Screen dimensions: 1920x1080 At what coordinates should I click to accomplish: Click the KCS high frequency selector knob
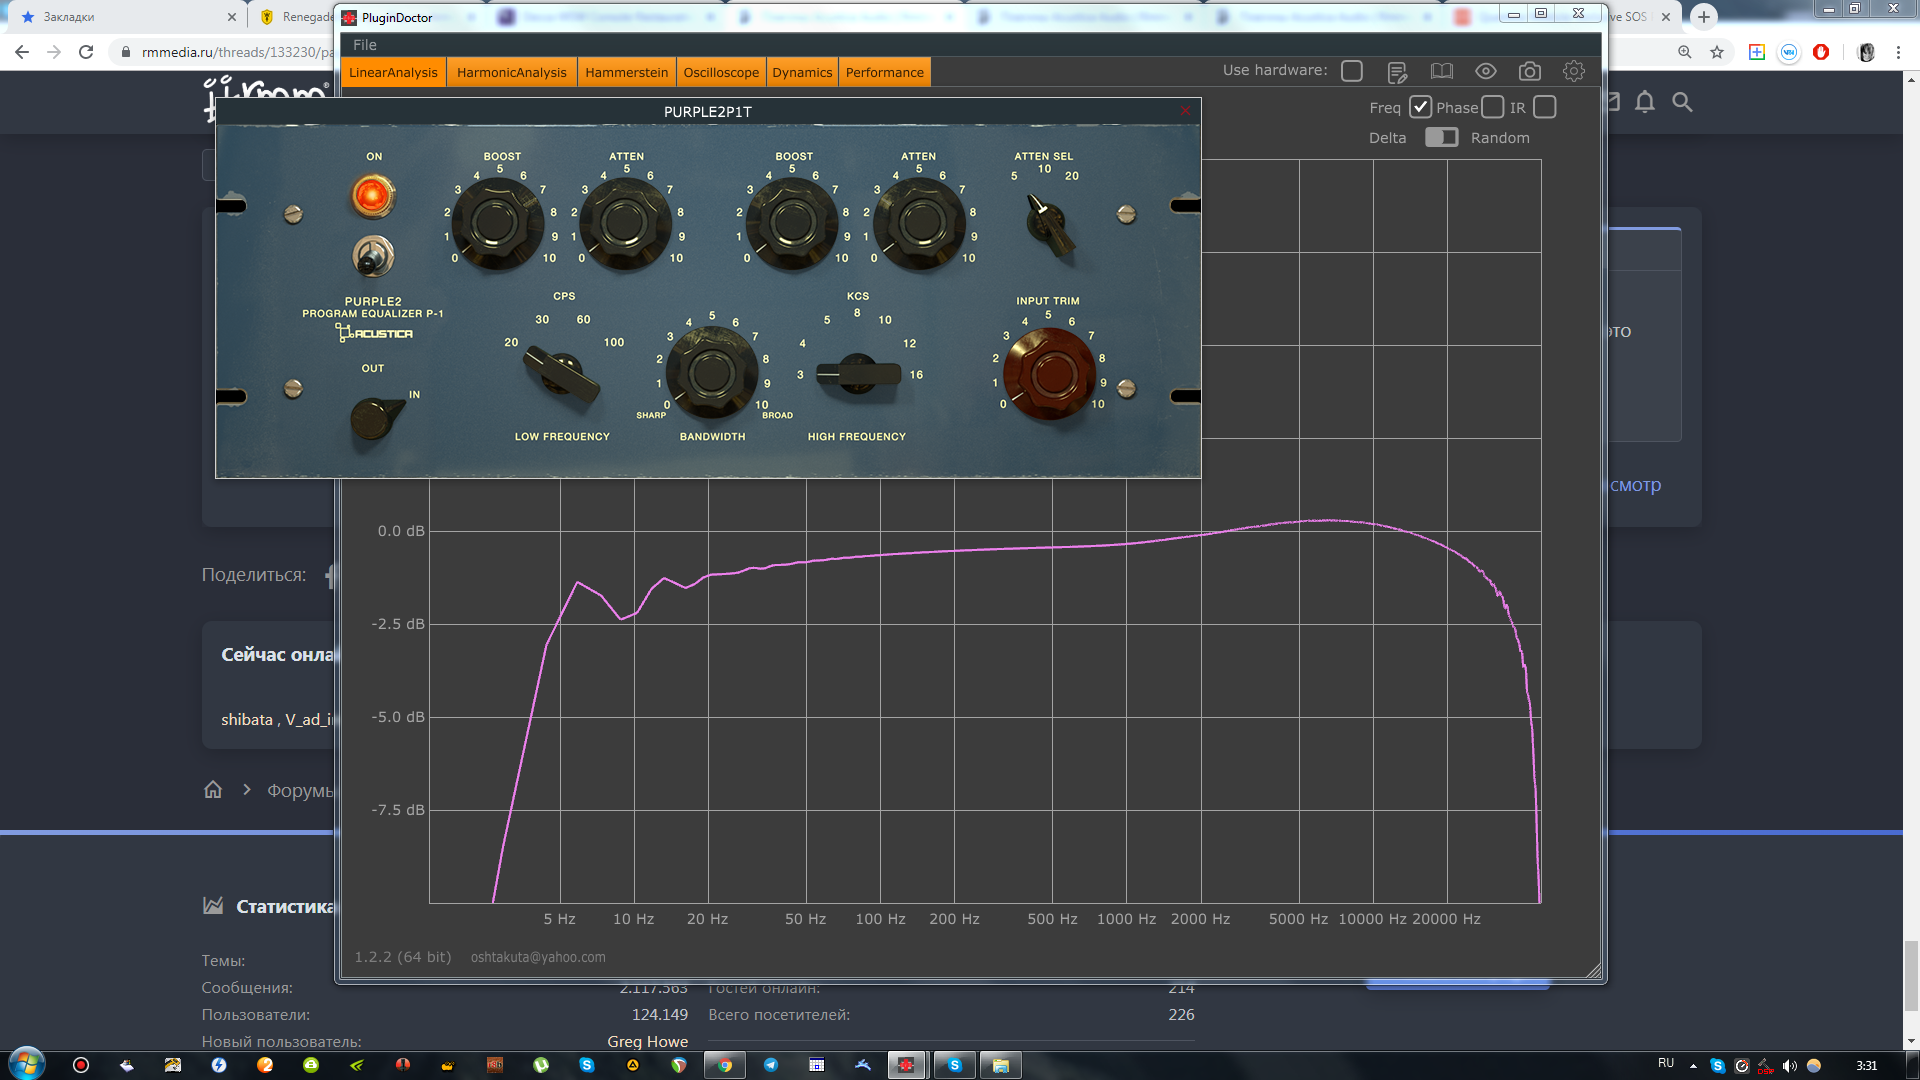pyautogui.click(x=857, y=373)
